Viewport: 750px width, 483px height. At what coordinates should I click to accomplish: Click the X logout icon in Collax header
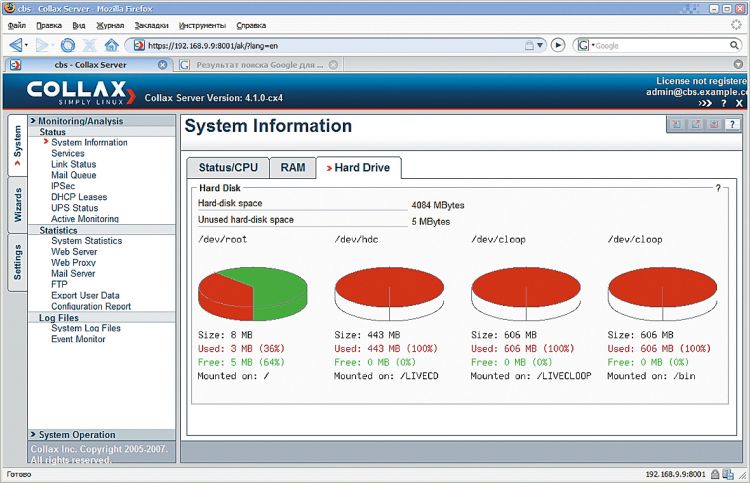coord(740,103)
